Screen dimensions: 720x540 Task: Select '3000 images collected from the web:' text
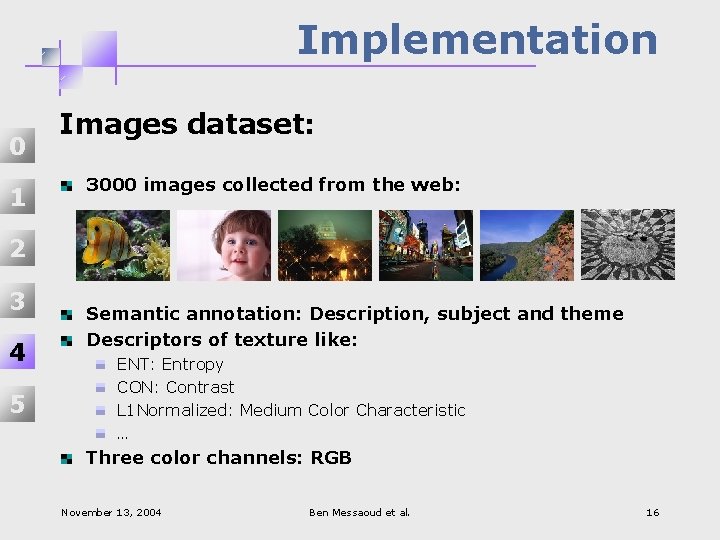click(273, 185)
